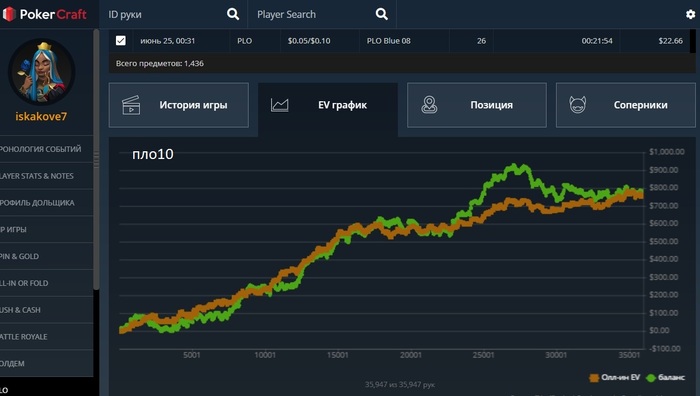
Task: Toggle the Олл-ин EV legend series
Action: pyautogui.click(x=615, y=378)
